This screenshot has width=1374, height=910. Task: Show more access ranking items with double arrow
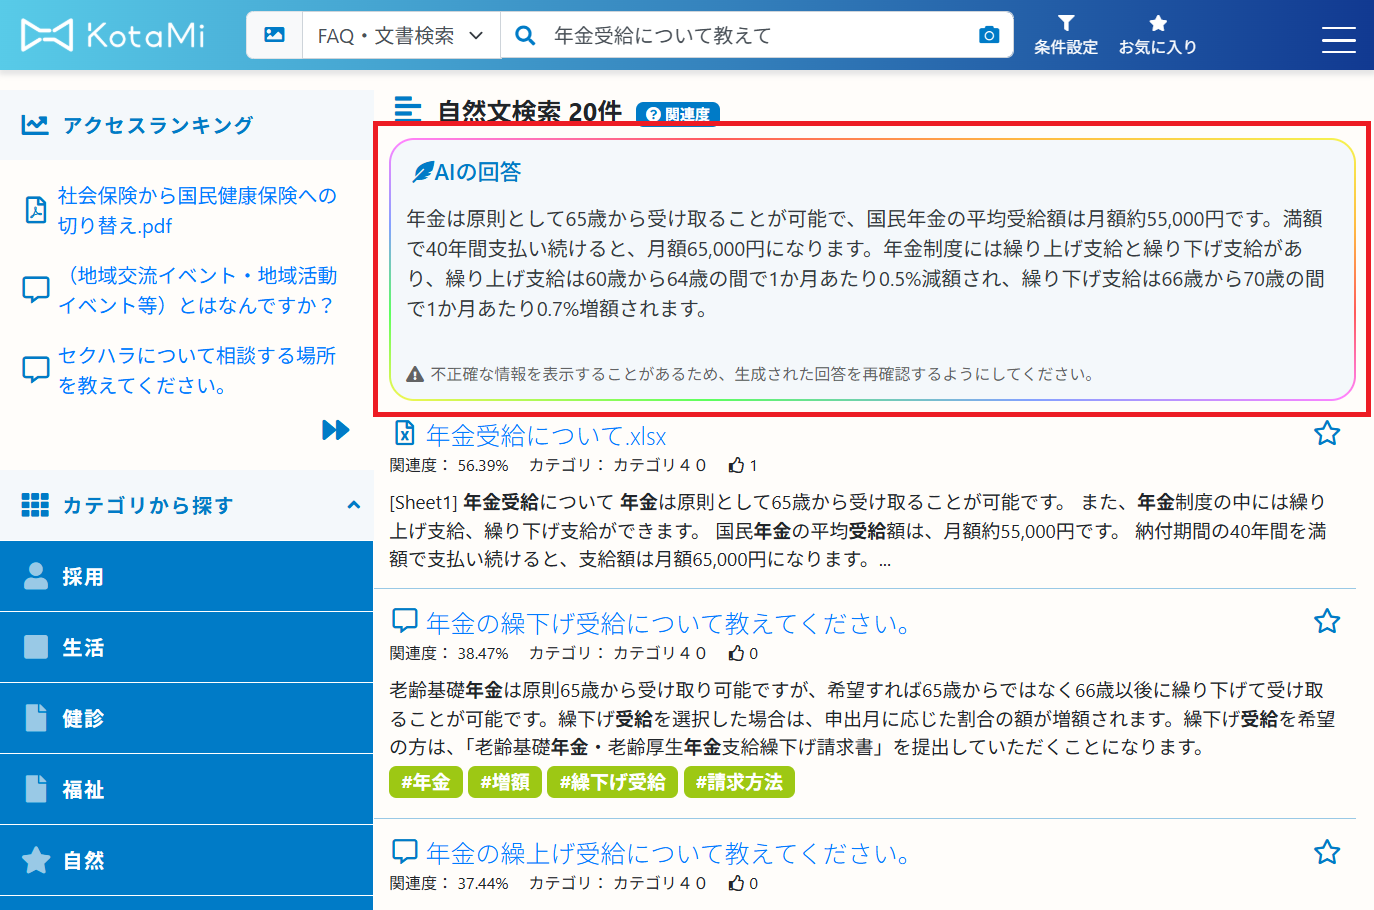coord(336,430)
